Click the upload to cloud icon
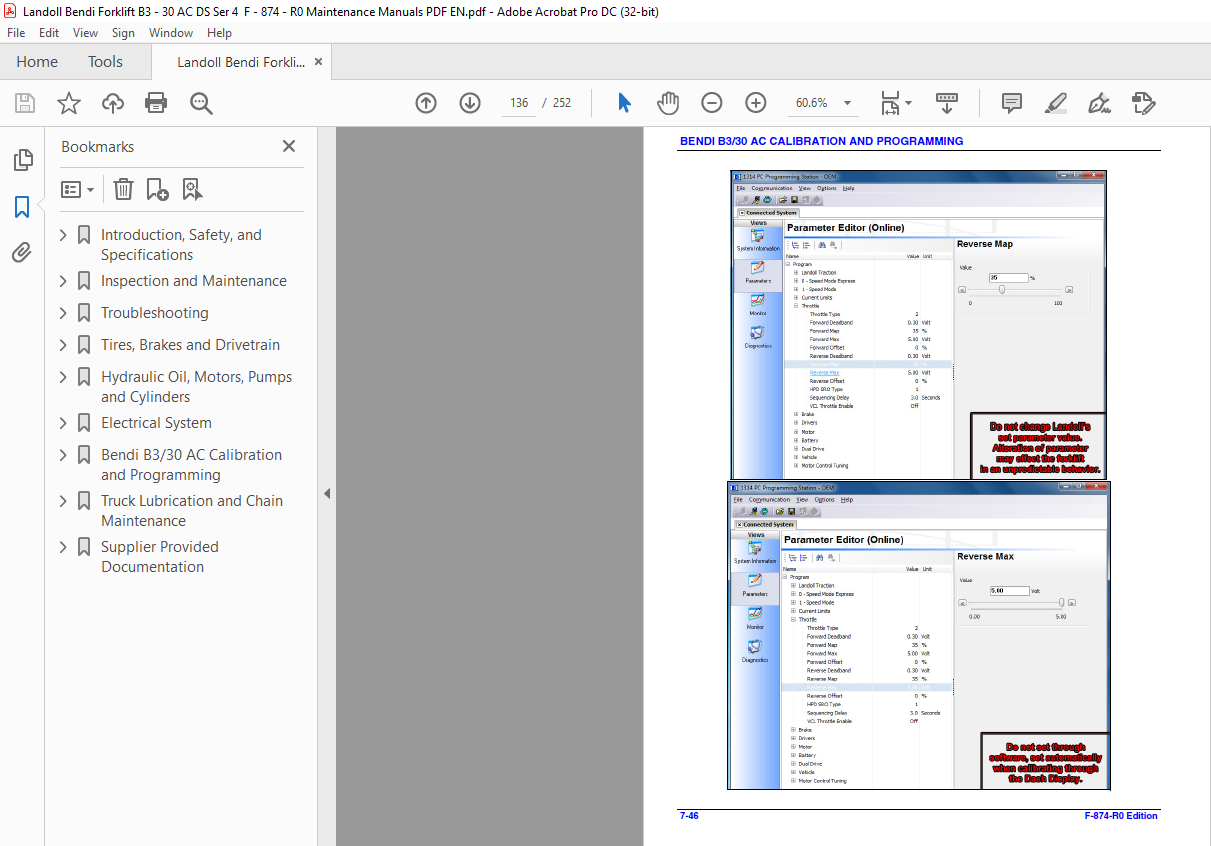The width and height of the screenshot is (1211, 846). click(113, 103)
